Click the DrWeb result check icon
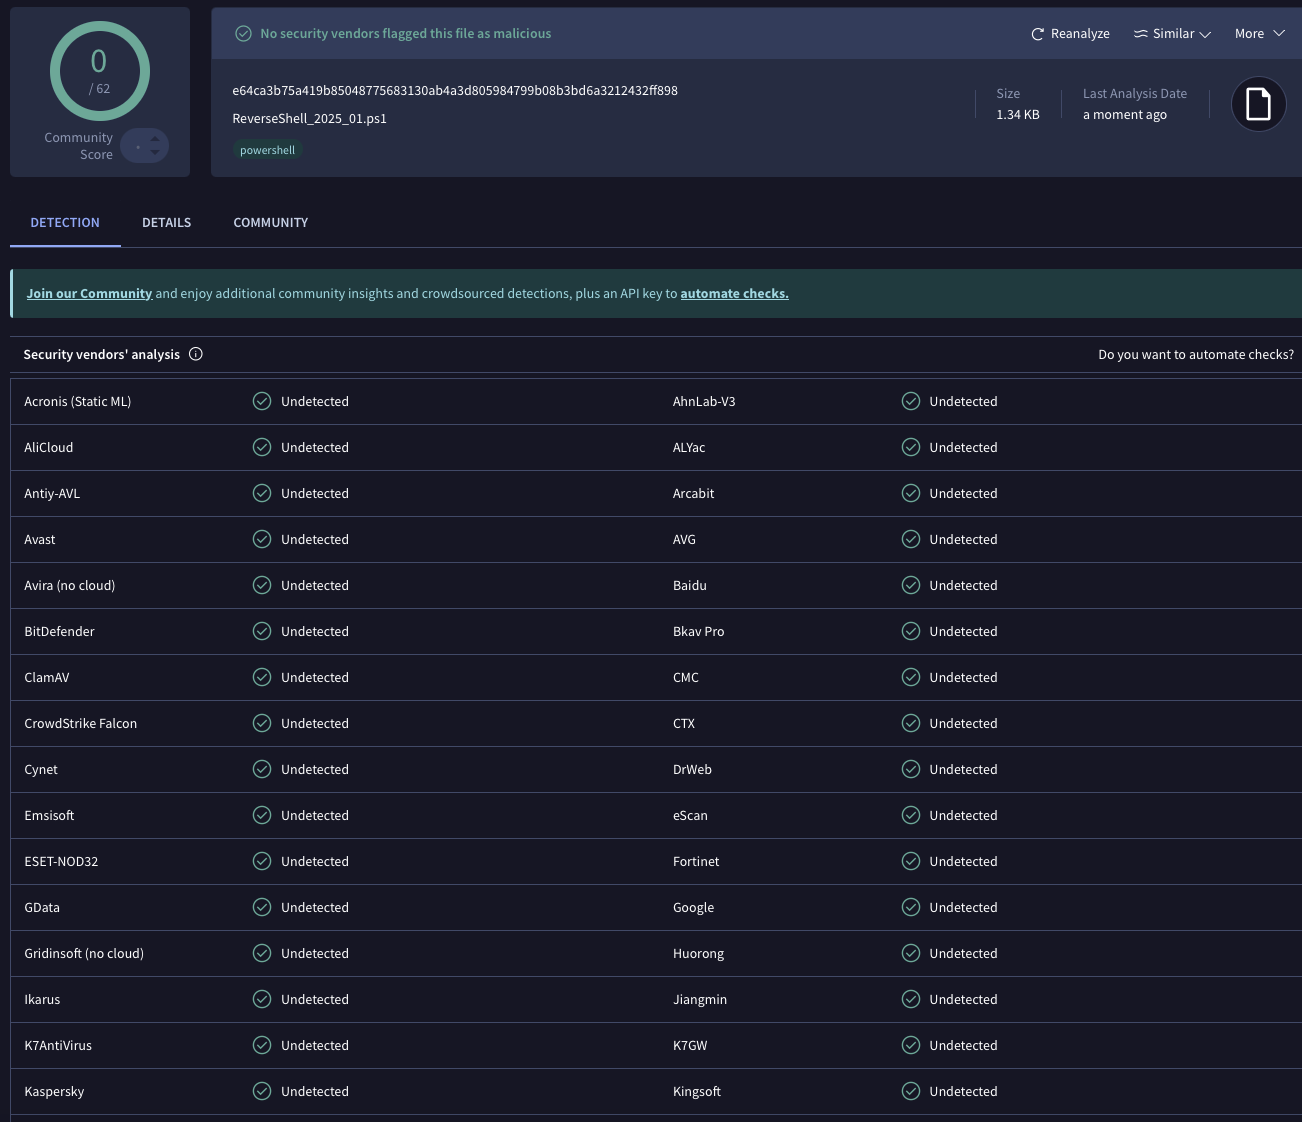Image resolution: width=1302 pixels, height=1122 pixels. (x=911, y=769)
